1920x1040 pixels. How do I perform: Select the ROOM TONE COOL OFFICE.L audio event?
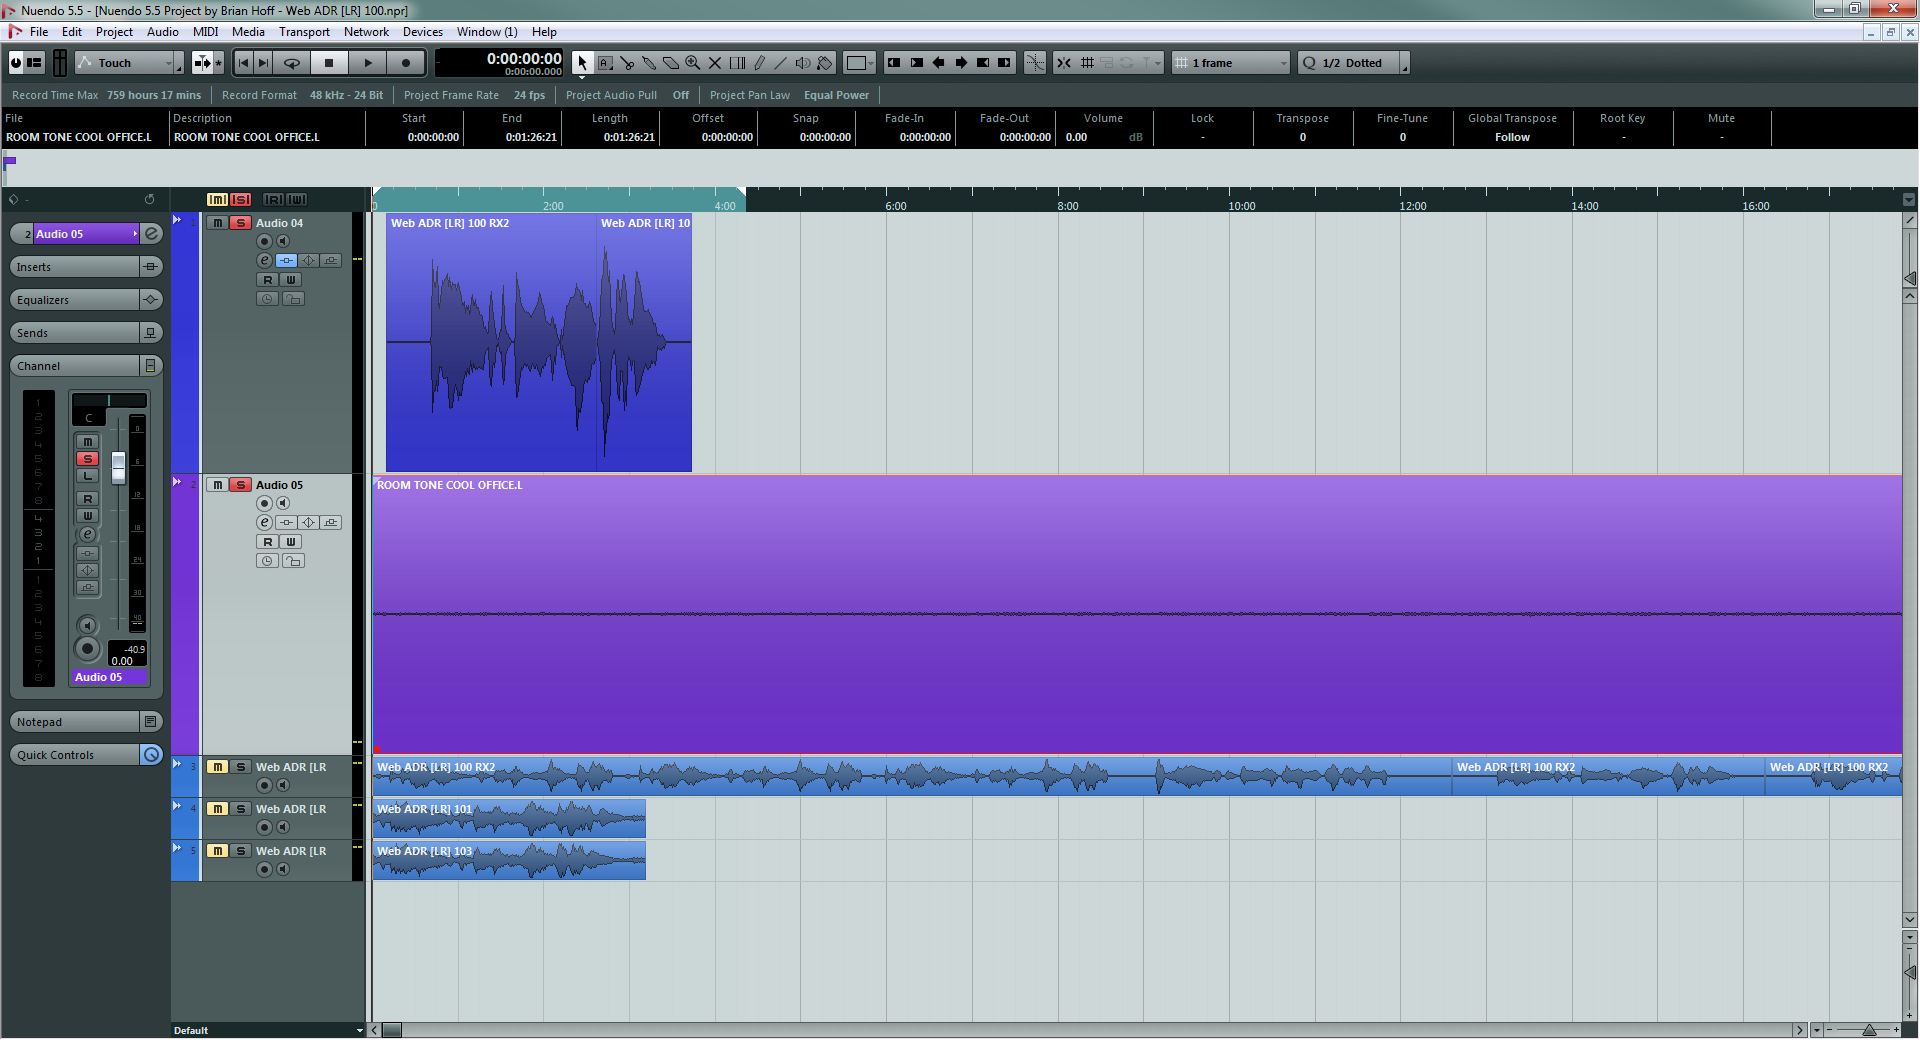(x=1137, y=614)
